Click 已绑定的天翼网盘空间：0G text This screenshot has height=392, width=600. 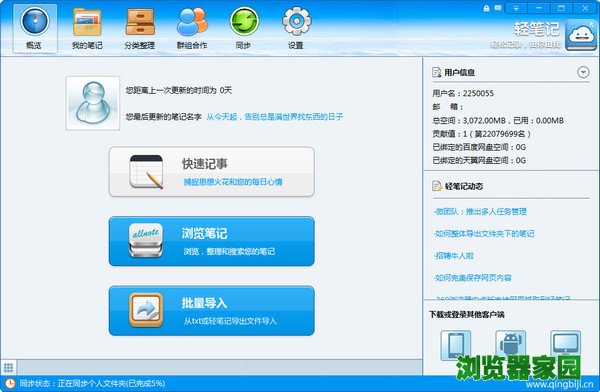[x=479, y=160]
